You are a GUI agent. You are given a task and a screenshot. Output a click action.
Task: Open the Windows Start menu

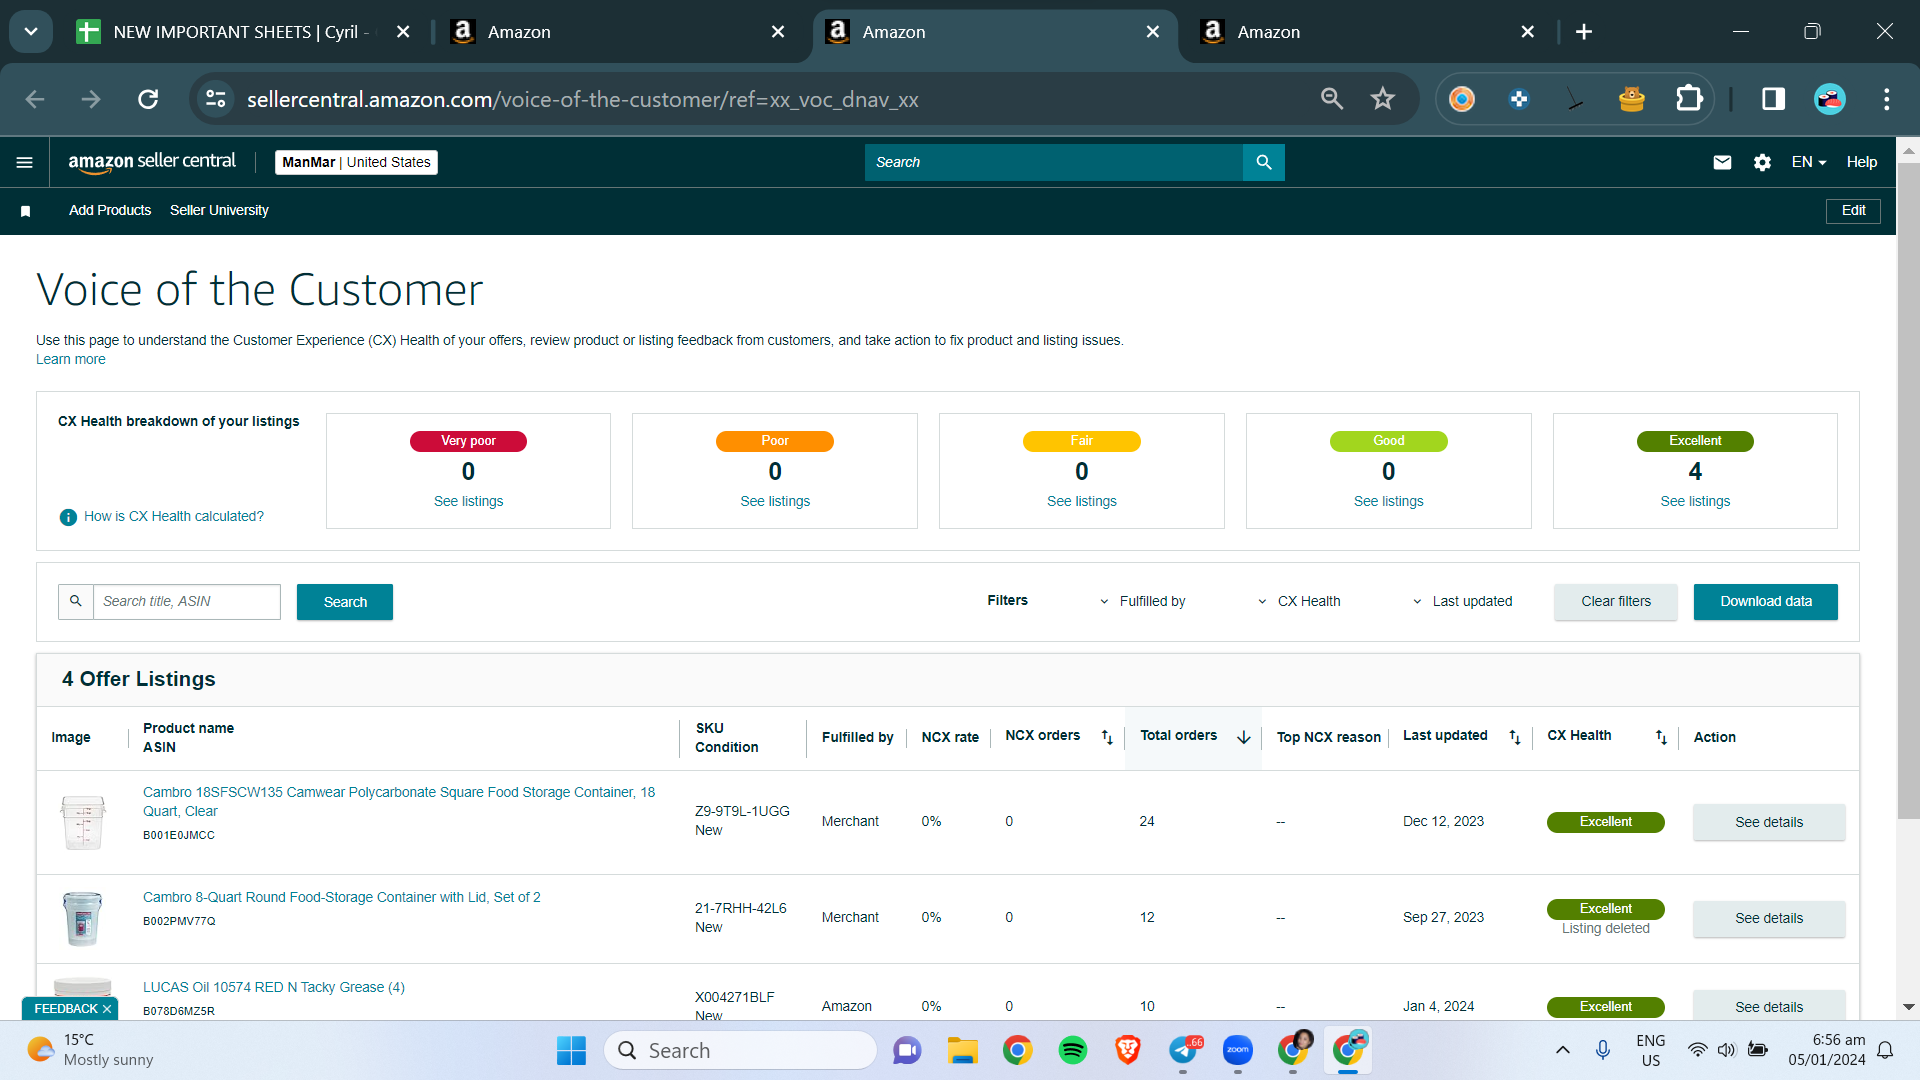click(571, 1050)
